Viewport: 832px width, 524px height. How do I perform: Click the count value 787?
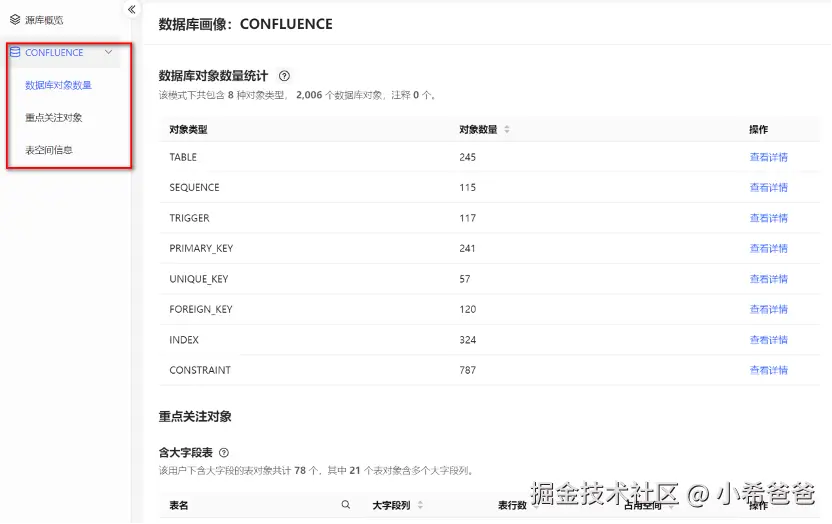[x=467, y=370]
